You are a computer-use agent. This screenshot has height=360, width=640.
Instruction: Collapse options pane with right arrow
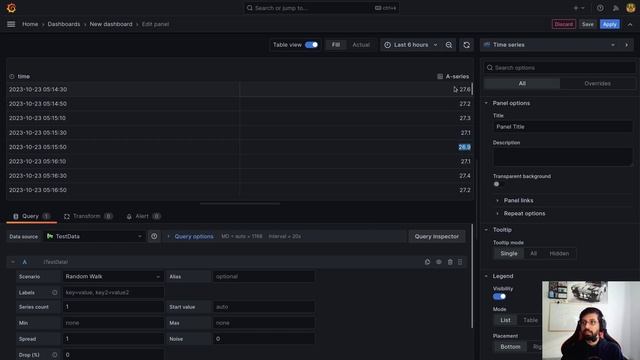click(627, 45)
